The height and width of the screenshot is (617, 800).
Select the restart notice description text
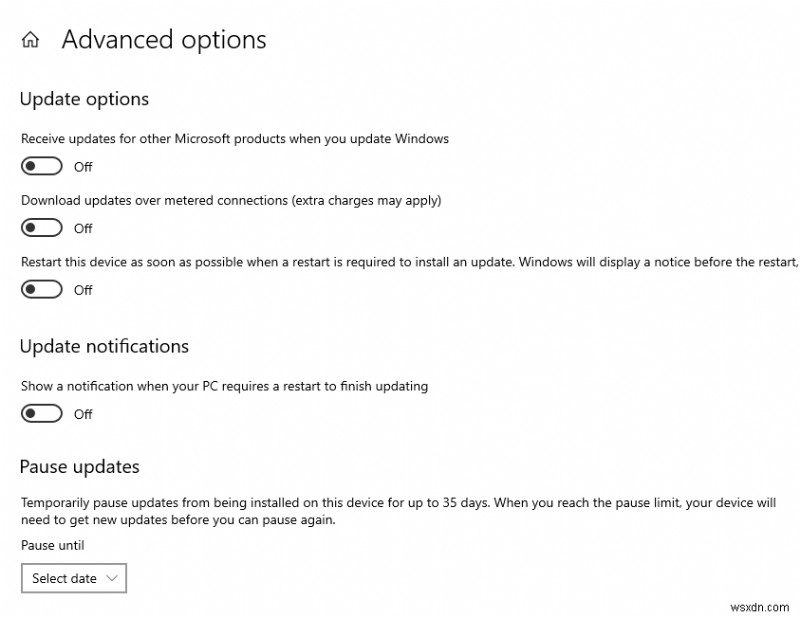pyautogui.click(x=400, y=262)
